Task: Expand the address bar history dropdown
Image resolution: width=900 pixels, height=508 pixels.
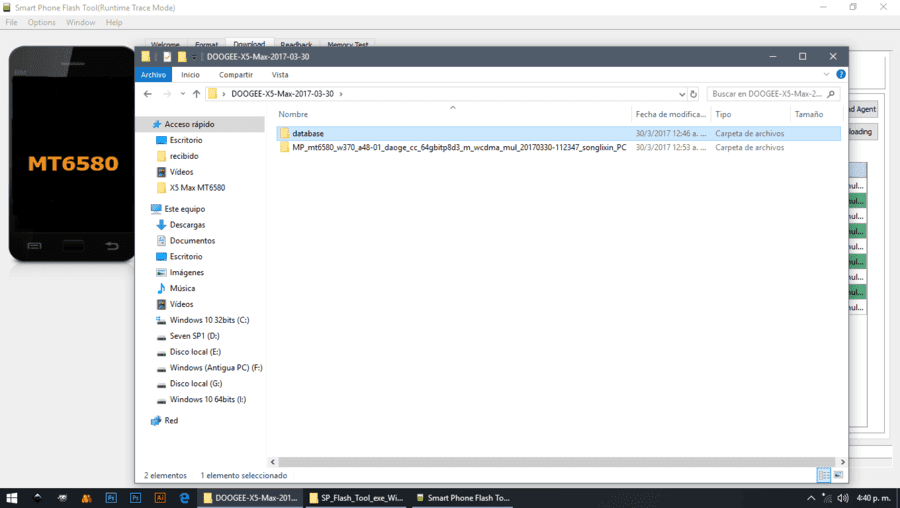Action: pos(682,94)
